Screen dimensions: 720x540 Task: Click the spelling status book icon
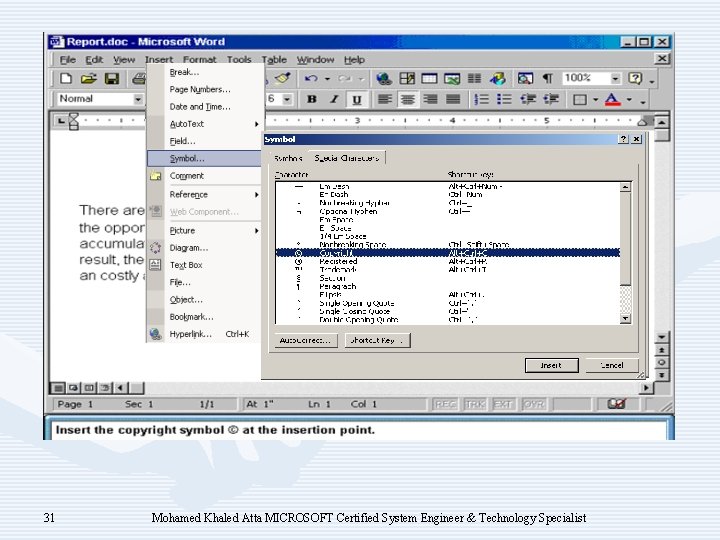click(617, 404)
